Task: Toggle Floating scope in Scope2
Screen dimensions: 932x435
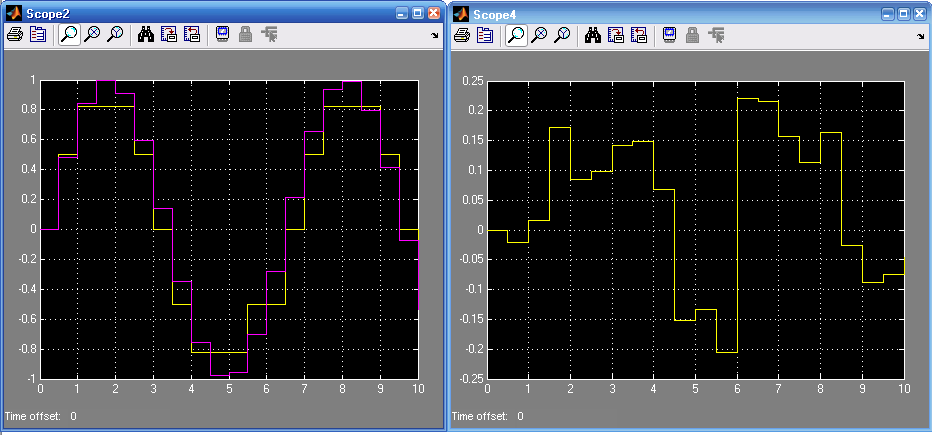Action: [223, 35]
